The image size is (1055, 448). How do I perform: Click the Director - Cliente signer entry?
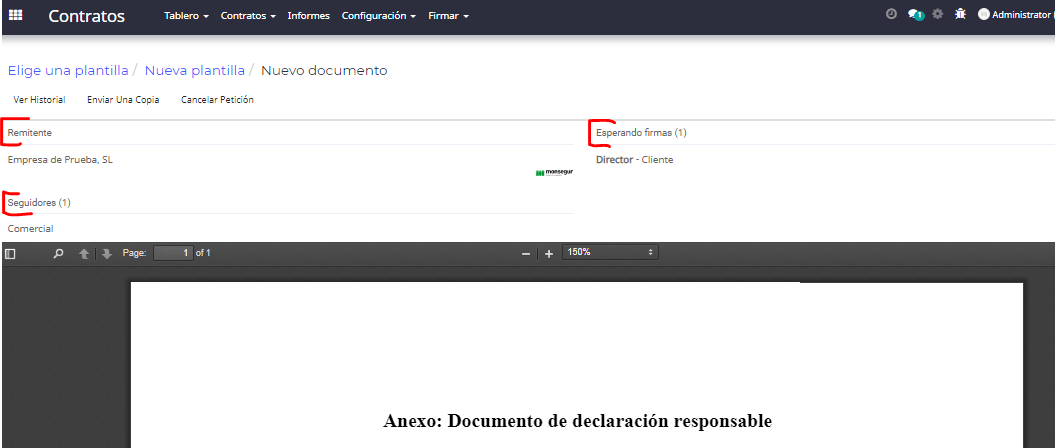coord(634,160)
